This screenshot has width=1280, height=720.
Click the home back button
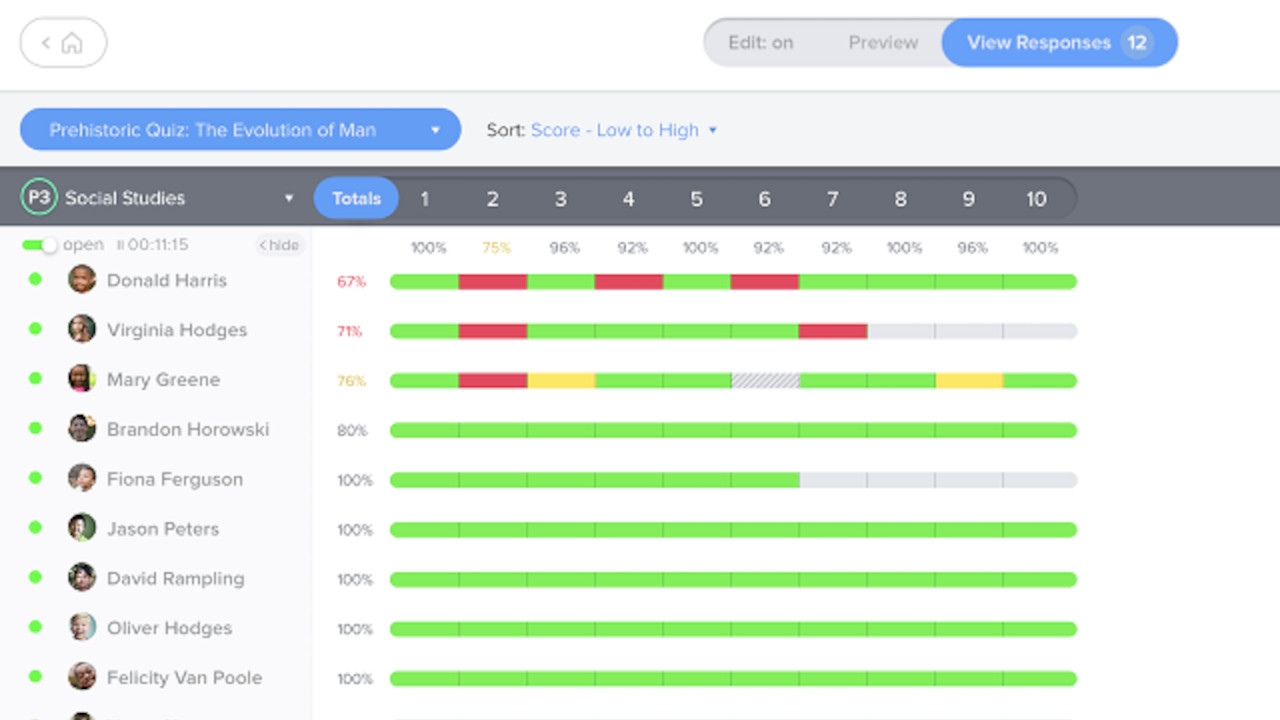[x=63, y=43]
